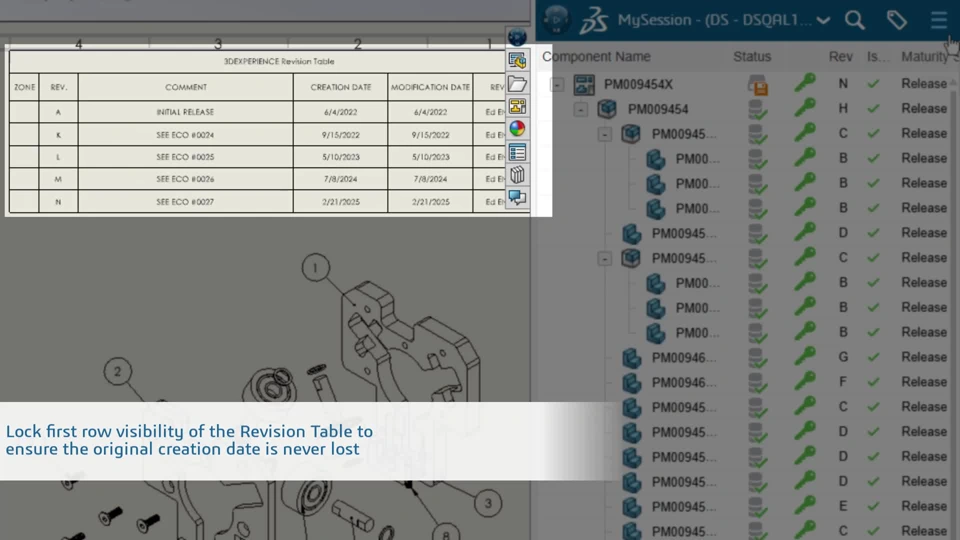Open the 3DEXPERIENCE compass icon
This screenshot has width=960, height=540.
tap(556, 20)
